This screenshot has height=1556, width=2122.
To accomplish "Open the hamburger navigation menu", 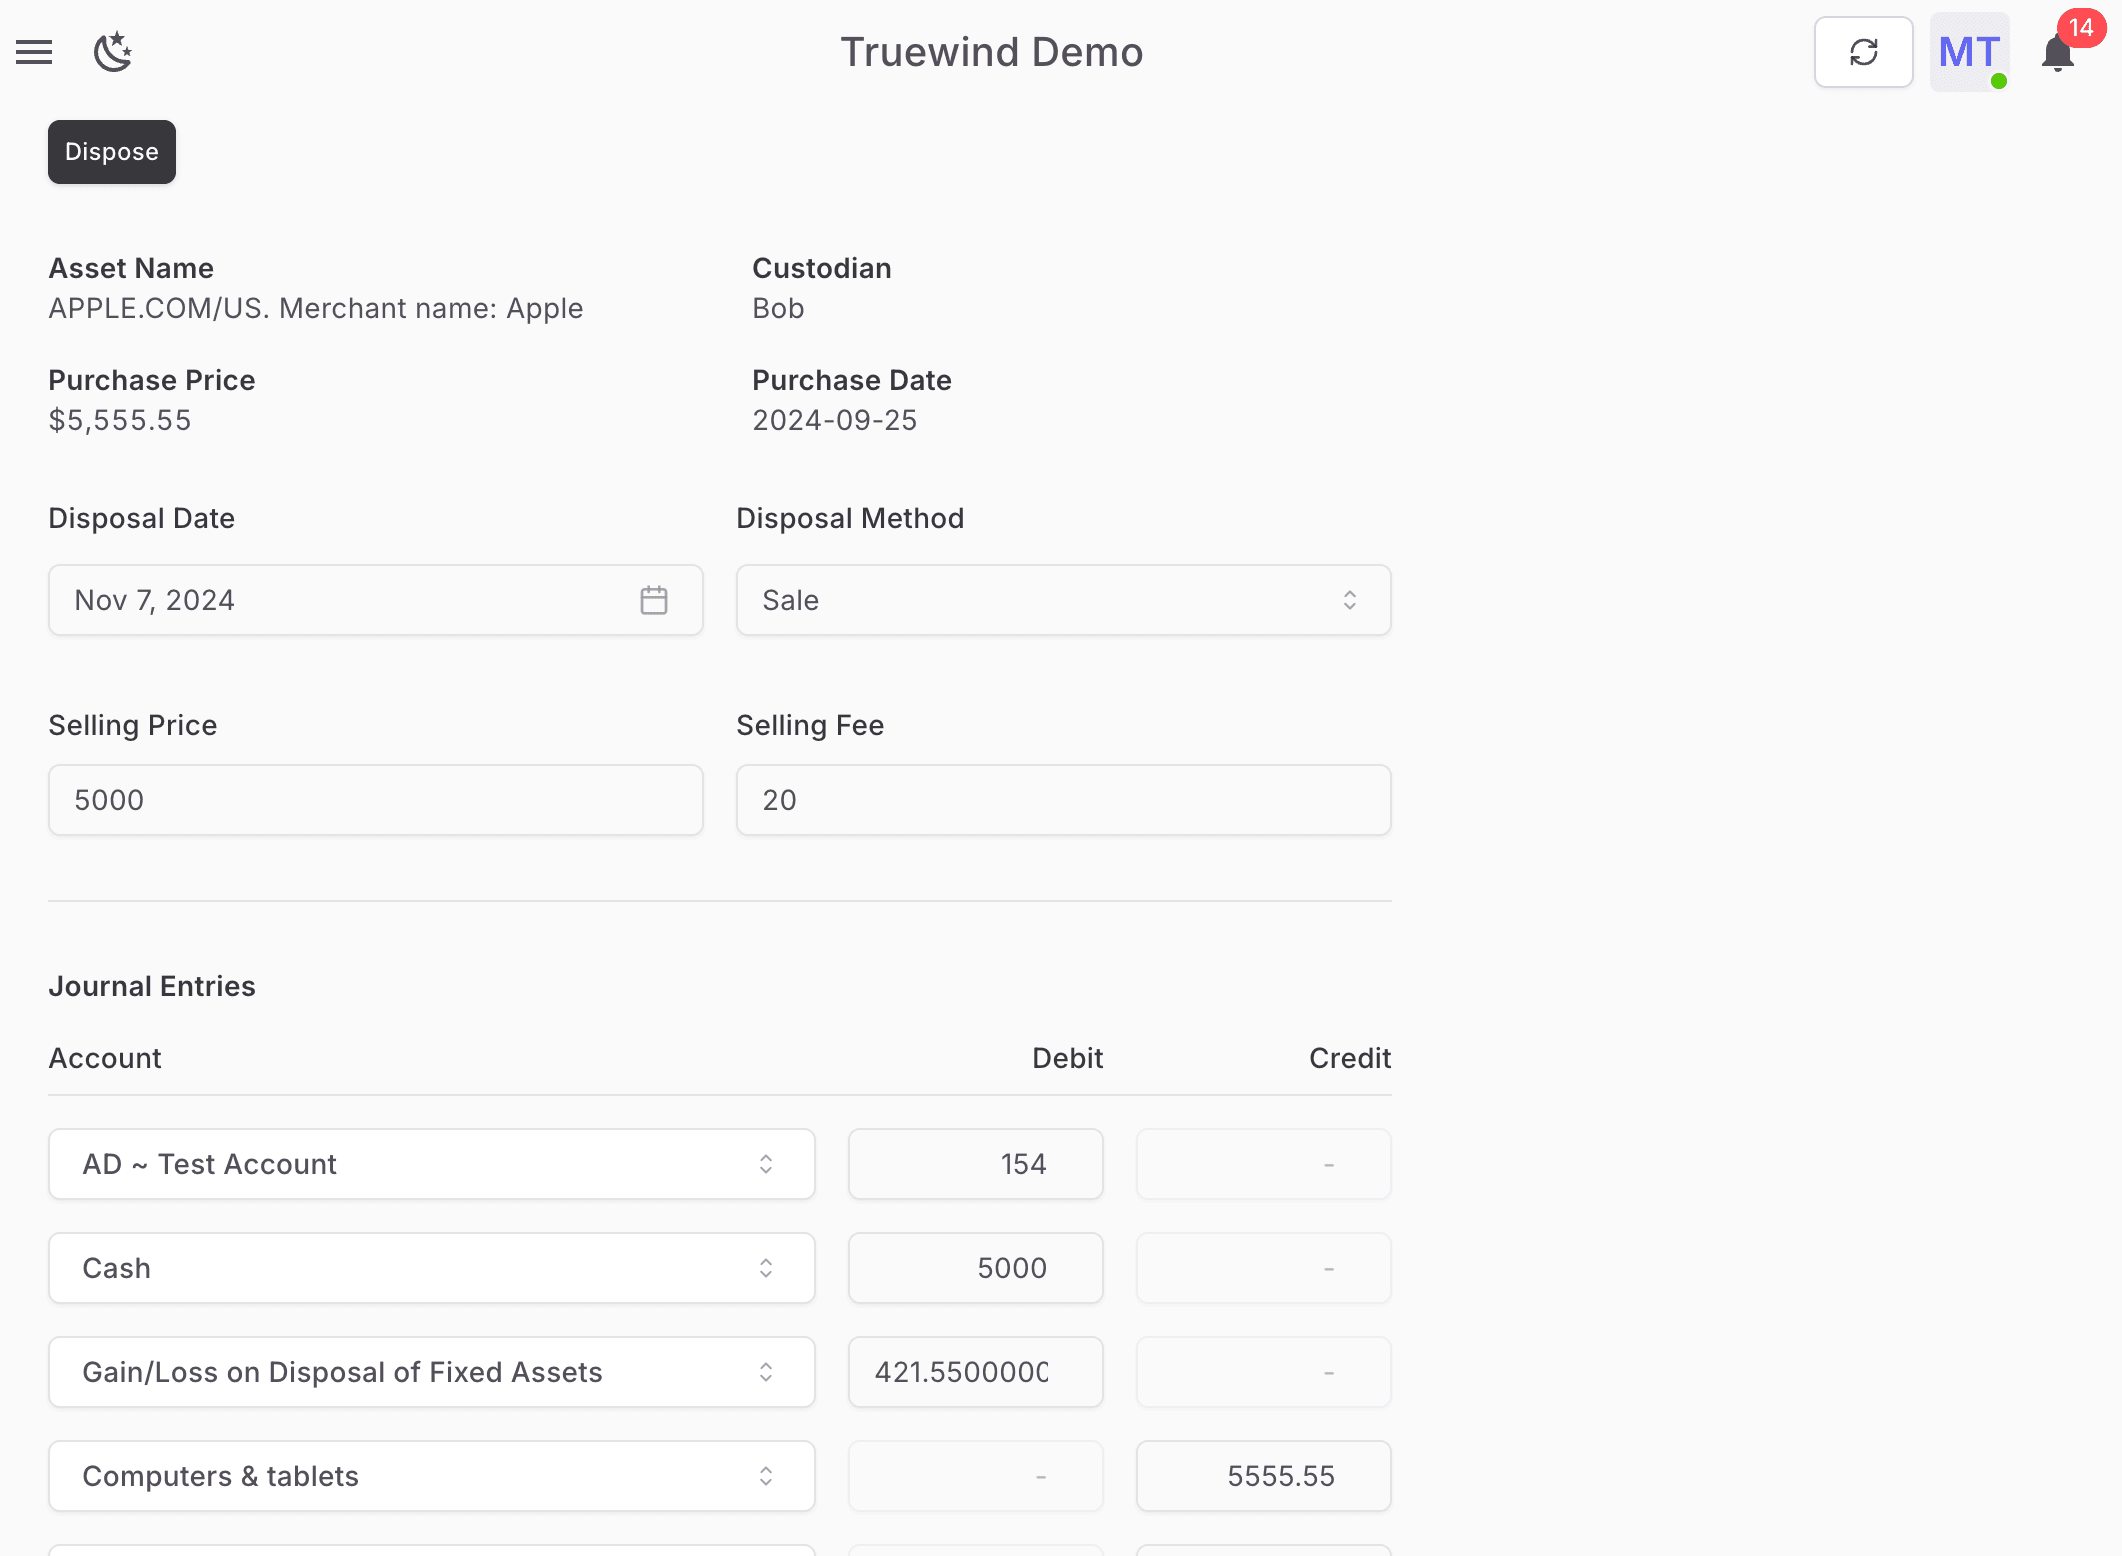I will click(x=33, y=52).
